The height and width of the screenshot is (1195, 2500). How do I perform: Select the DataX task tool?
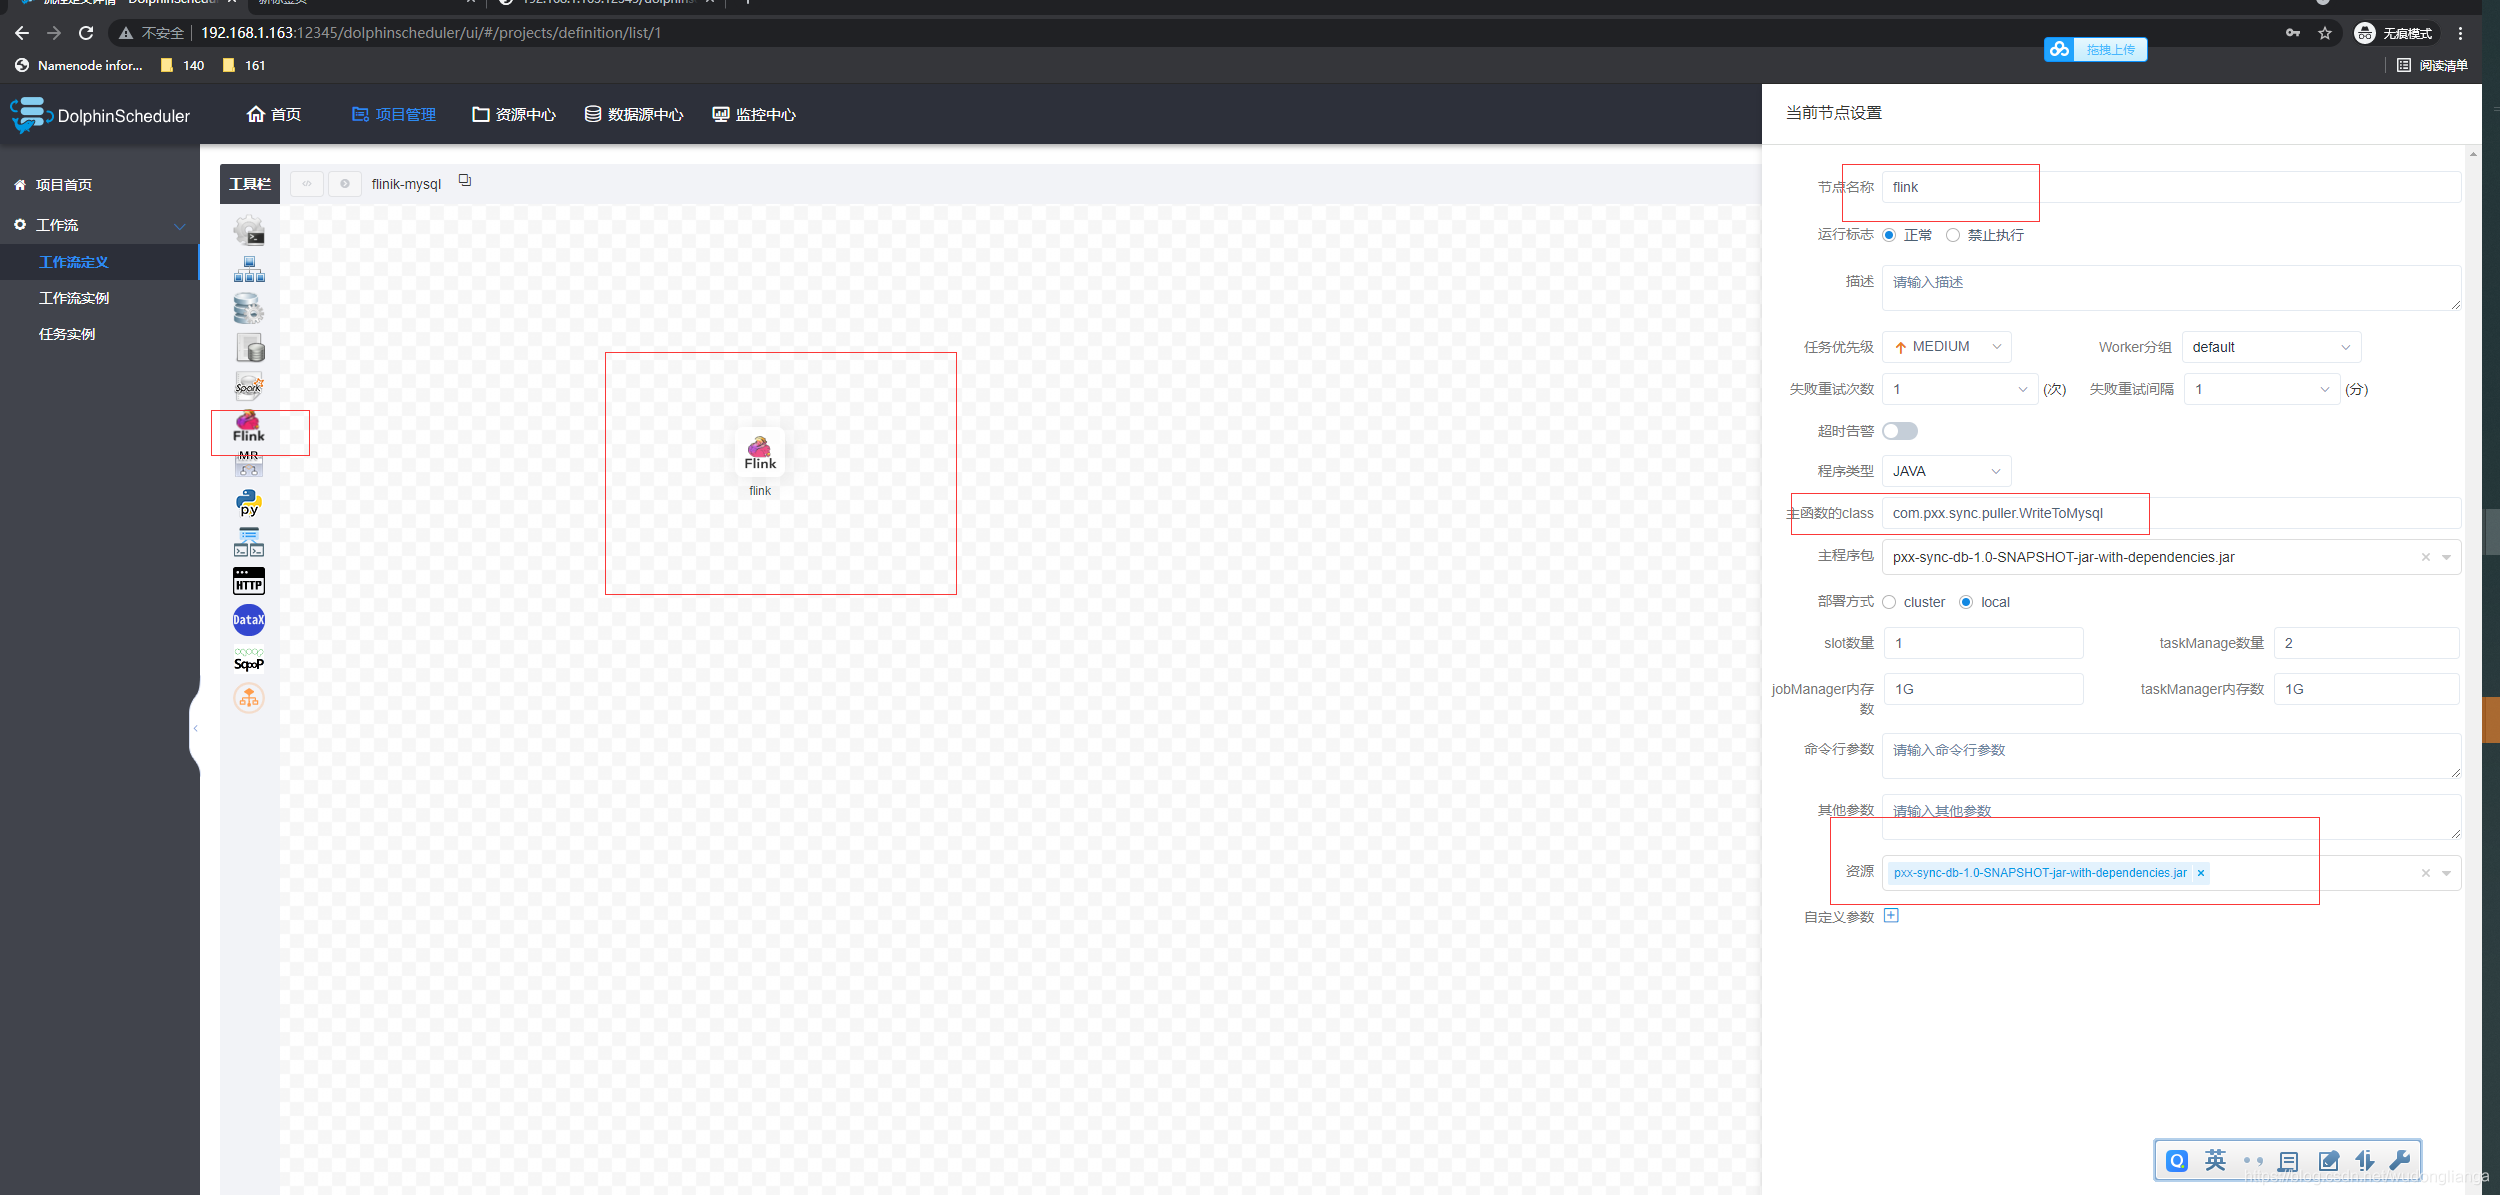click(x=249, y=620)
